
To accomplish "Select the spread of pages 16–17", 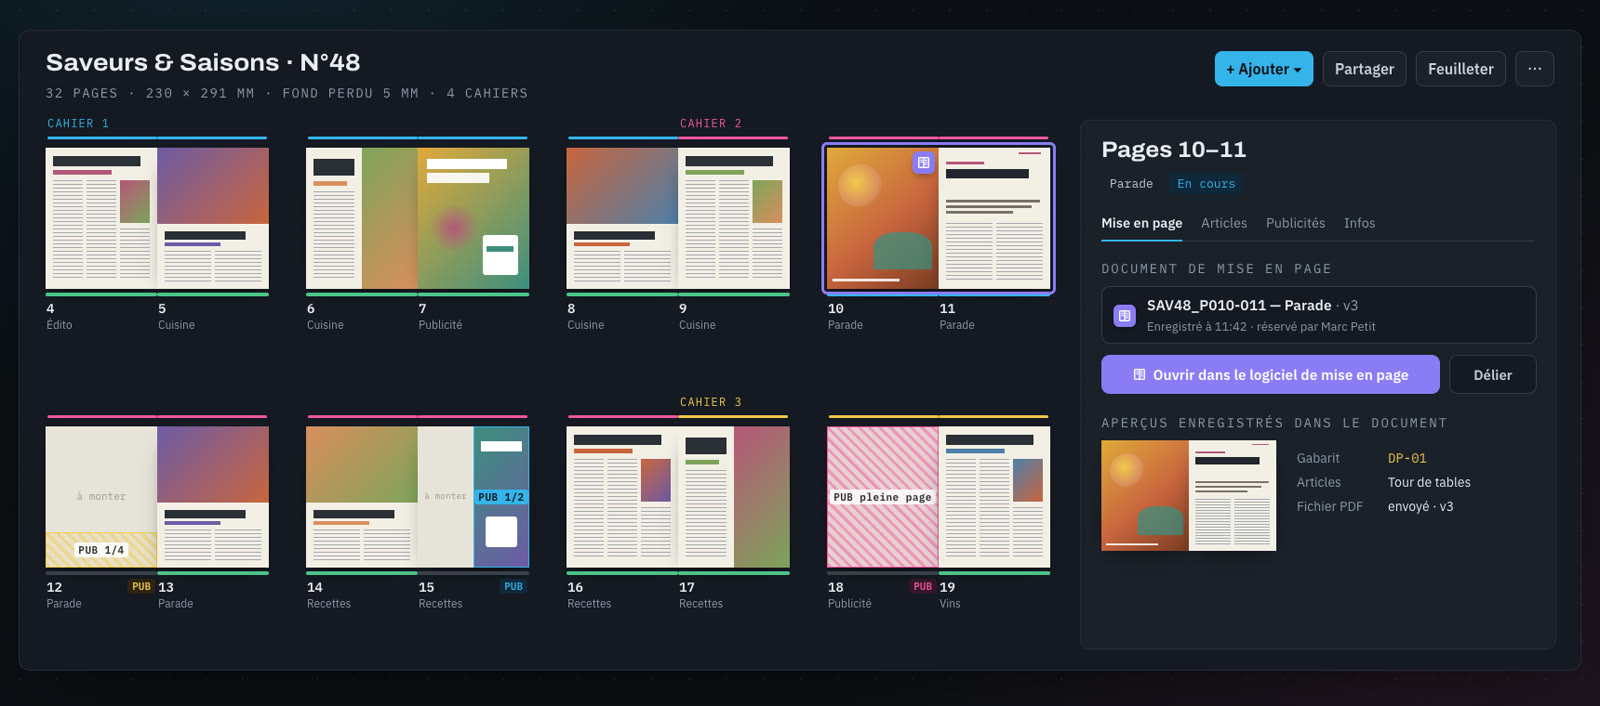I will click(678, 497).
